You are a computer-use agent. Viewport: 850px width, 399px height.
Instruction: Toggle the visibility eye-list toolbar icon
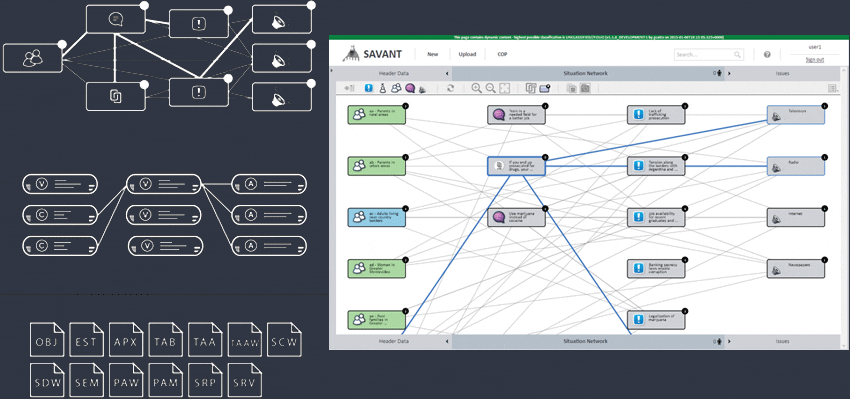coord(349,88)
